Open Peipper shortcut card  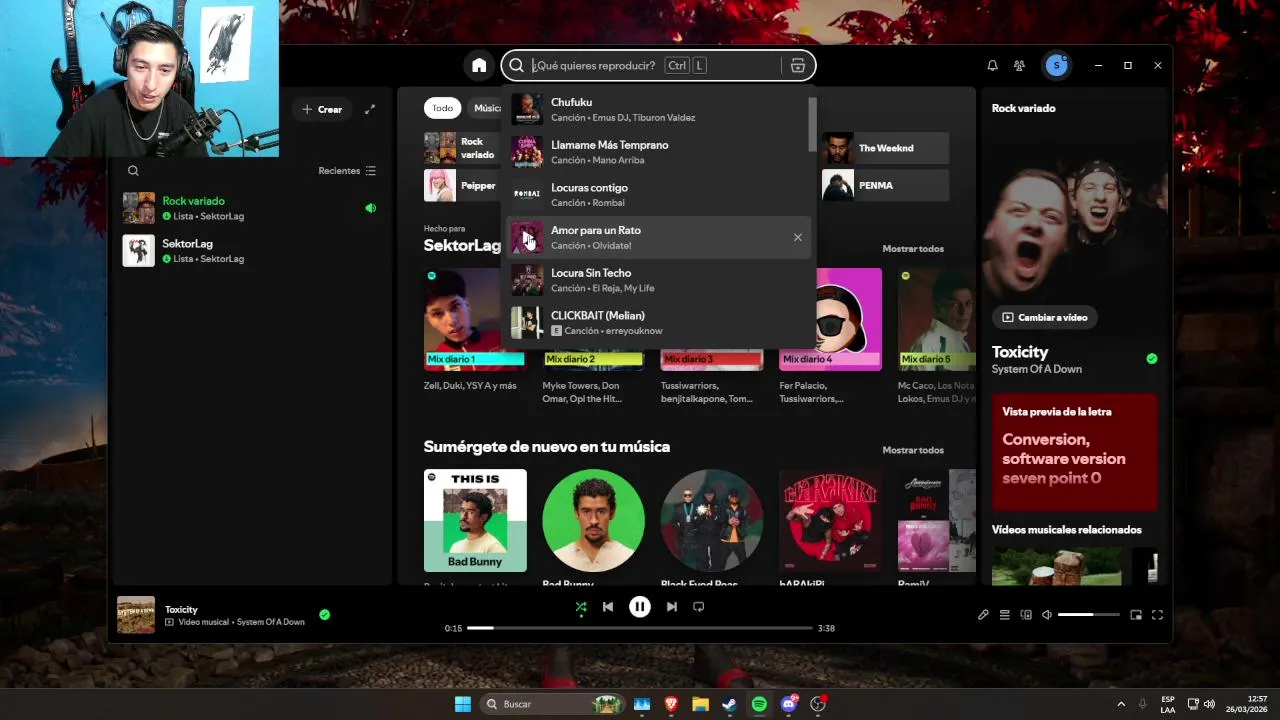462,185
